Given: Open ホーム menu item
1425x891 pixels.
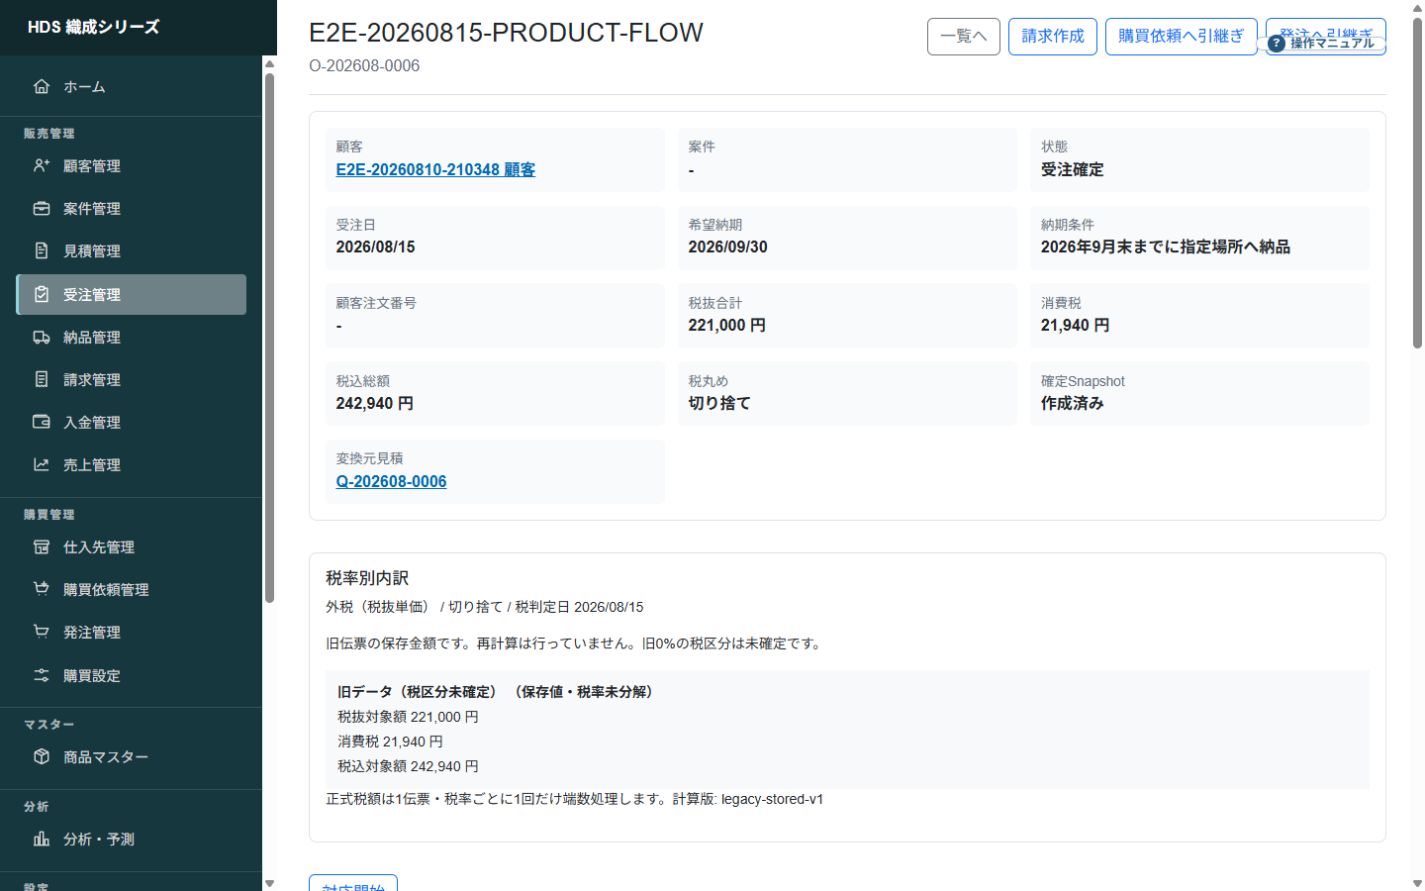Looking at the screenshot, I should pyautogui.click(x=131, y=87).
